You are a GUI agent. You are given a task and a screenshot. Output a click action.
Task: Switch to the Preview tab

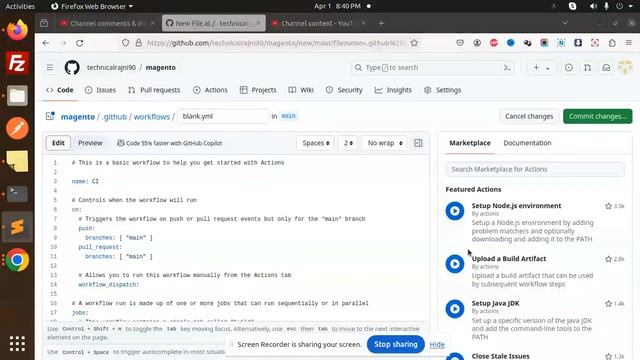coord(90,143)
